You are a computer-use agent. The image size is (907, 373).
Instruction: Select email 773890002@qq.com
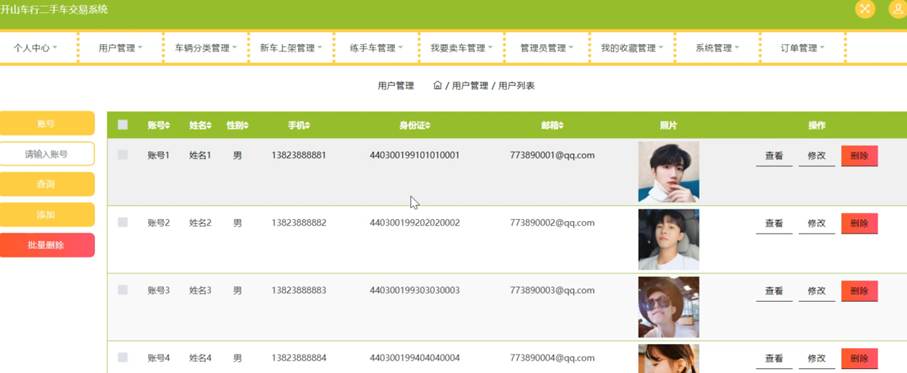552,223
